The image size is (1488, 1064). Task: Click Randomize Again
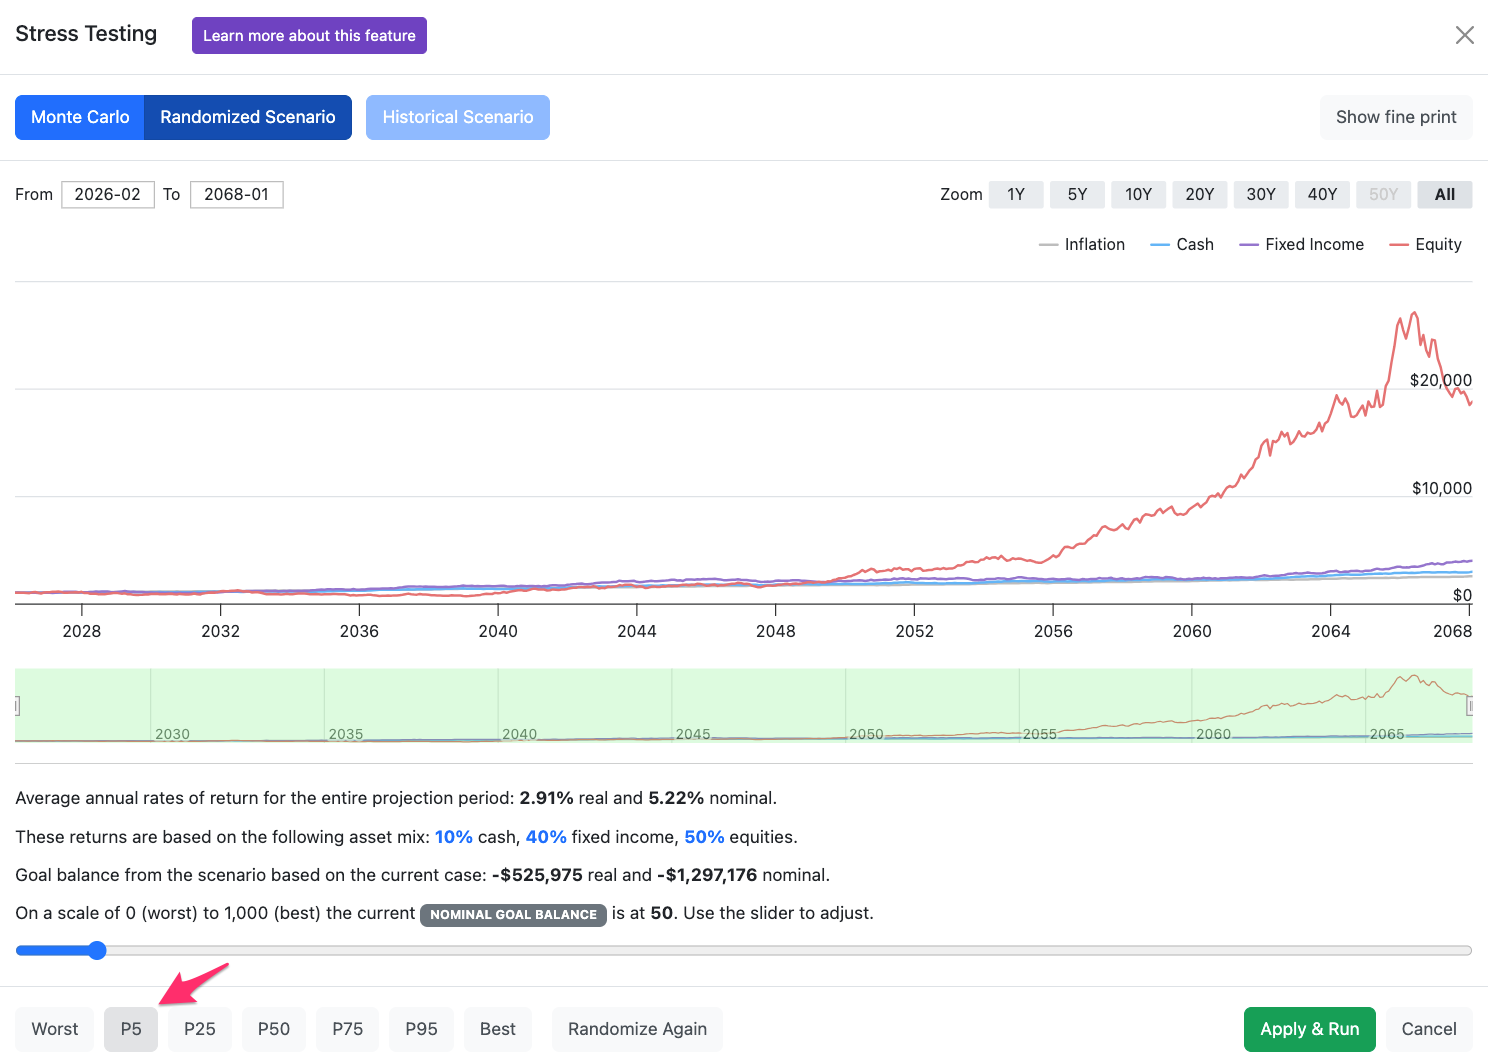click(x=637, y=1029)
